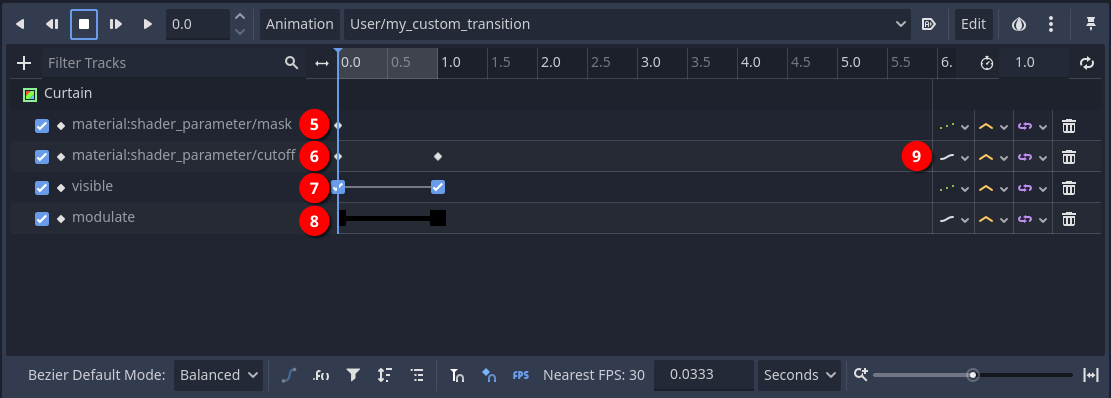This screenshot has width=1111, height=398.
Task: Enable onion skinning icon
Action: click(x=1019, y=24)
